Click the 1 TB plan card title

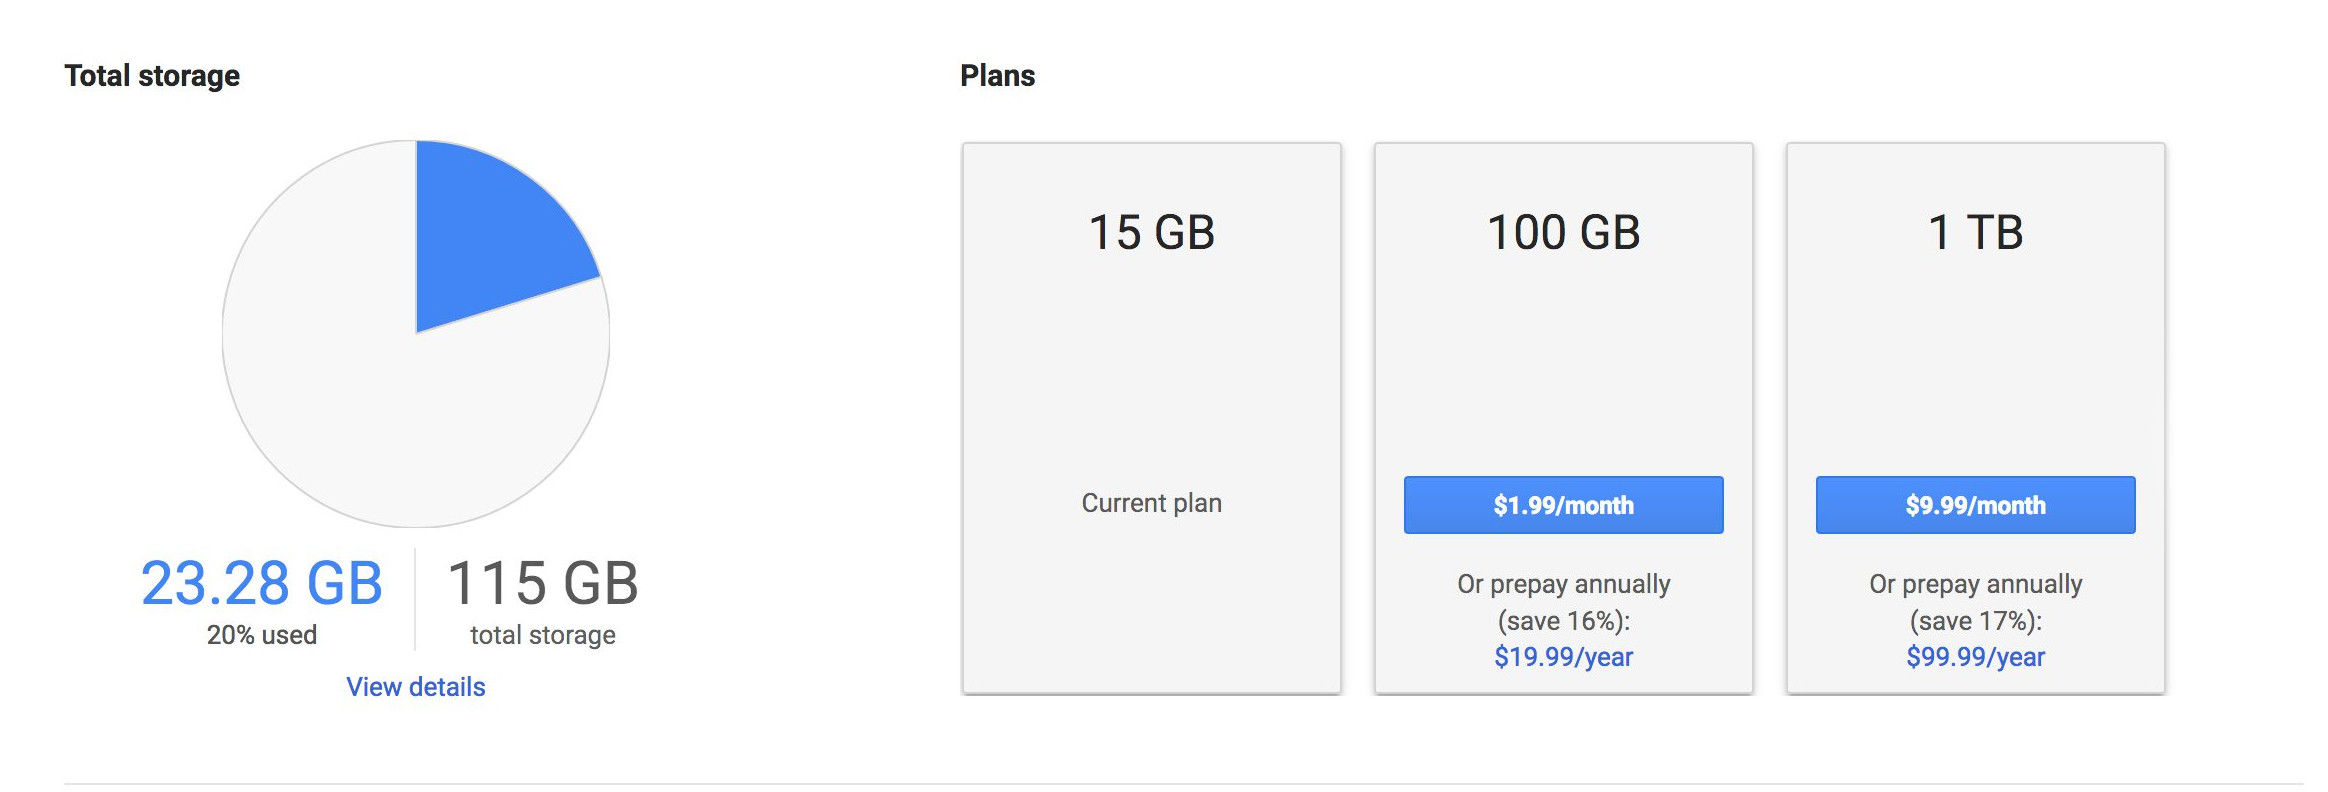coord(1975,233)
